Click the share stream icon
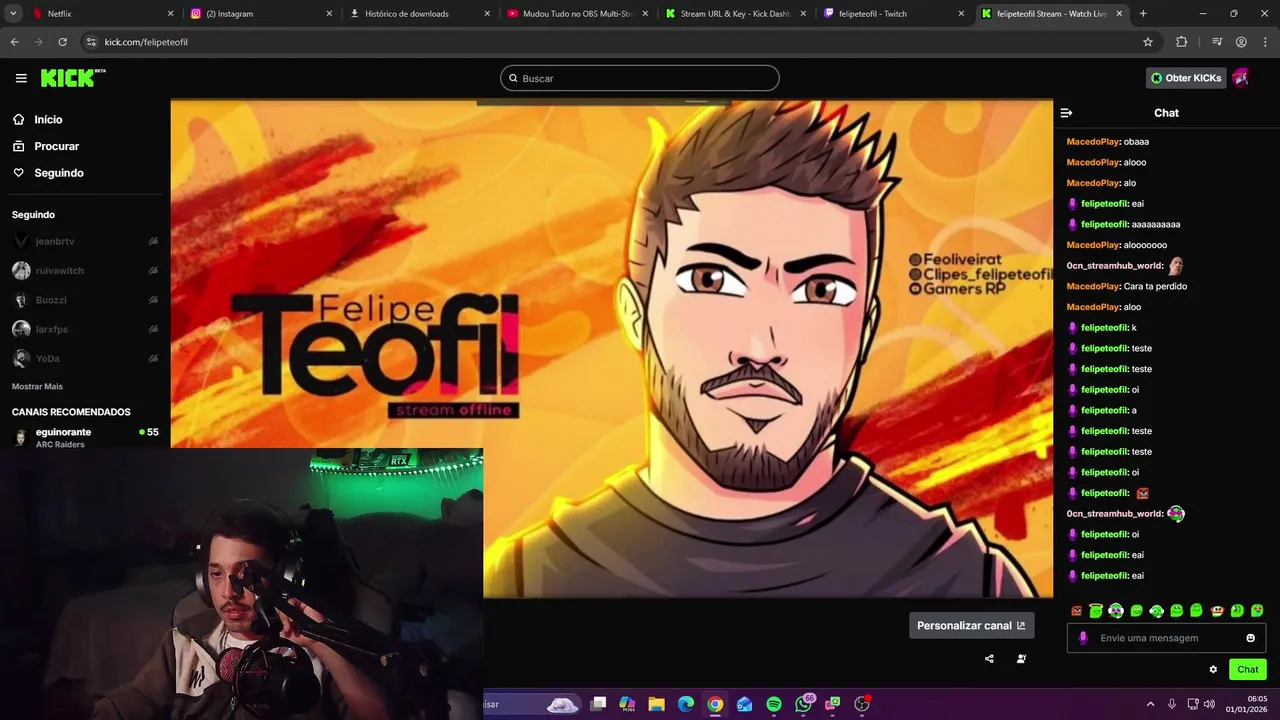 (989, 659)
